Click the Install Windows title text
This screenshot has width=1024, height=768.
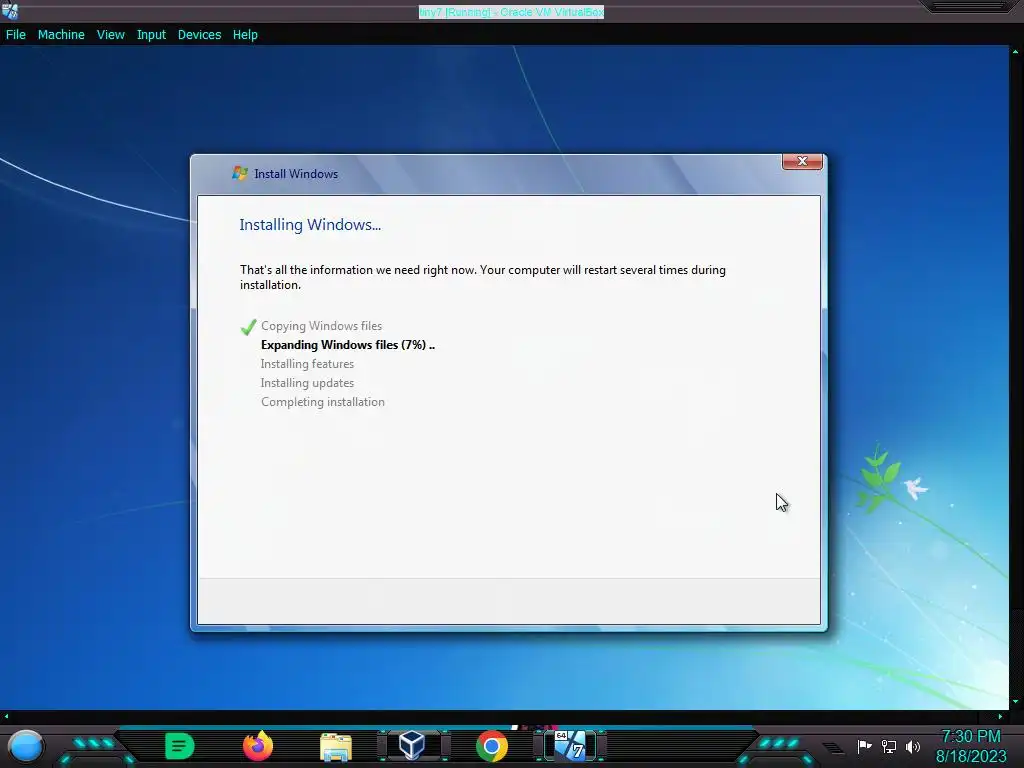coord(296,174)
